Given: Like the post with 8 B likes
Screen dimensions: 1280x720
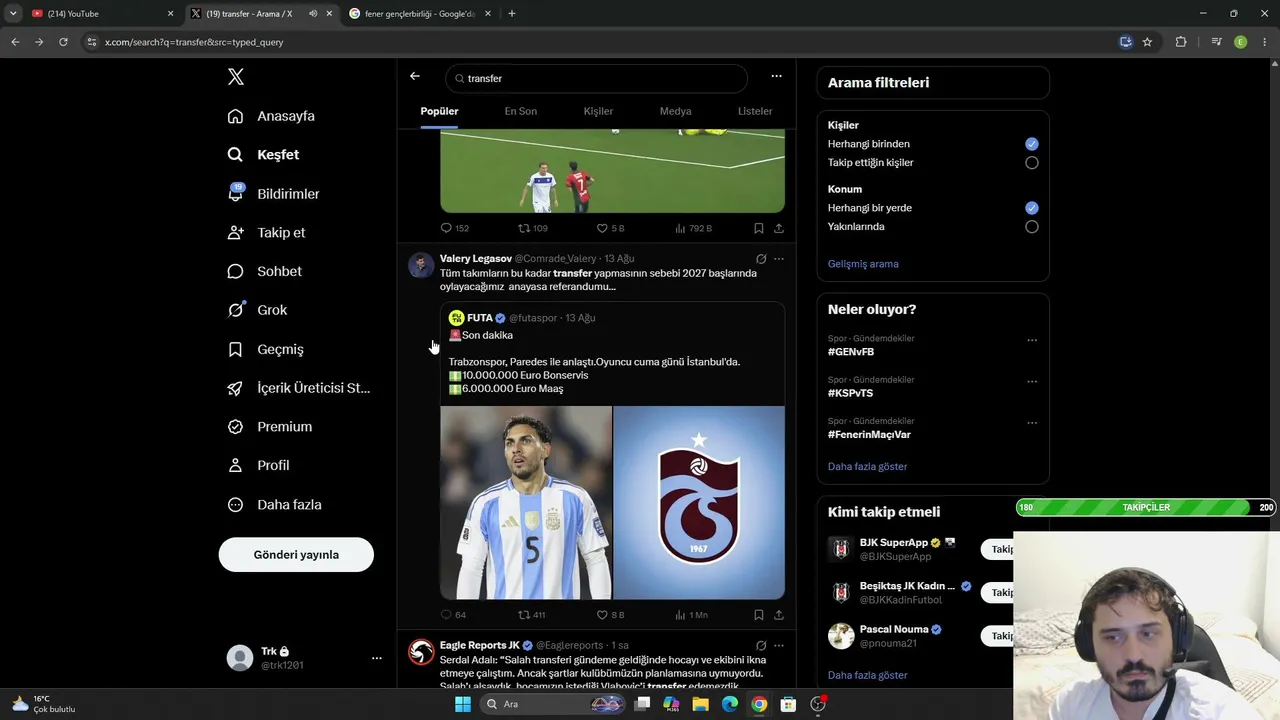Looking at the screenshot, I should click(610, 615).
